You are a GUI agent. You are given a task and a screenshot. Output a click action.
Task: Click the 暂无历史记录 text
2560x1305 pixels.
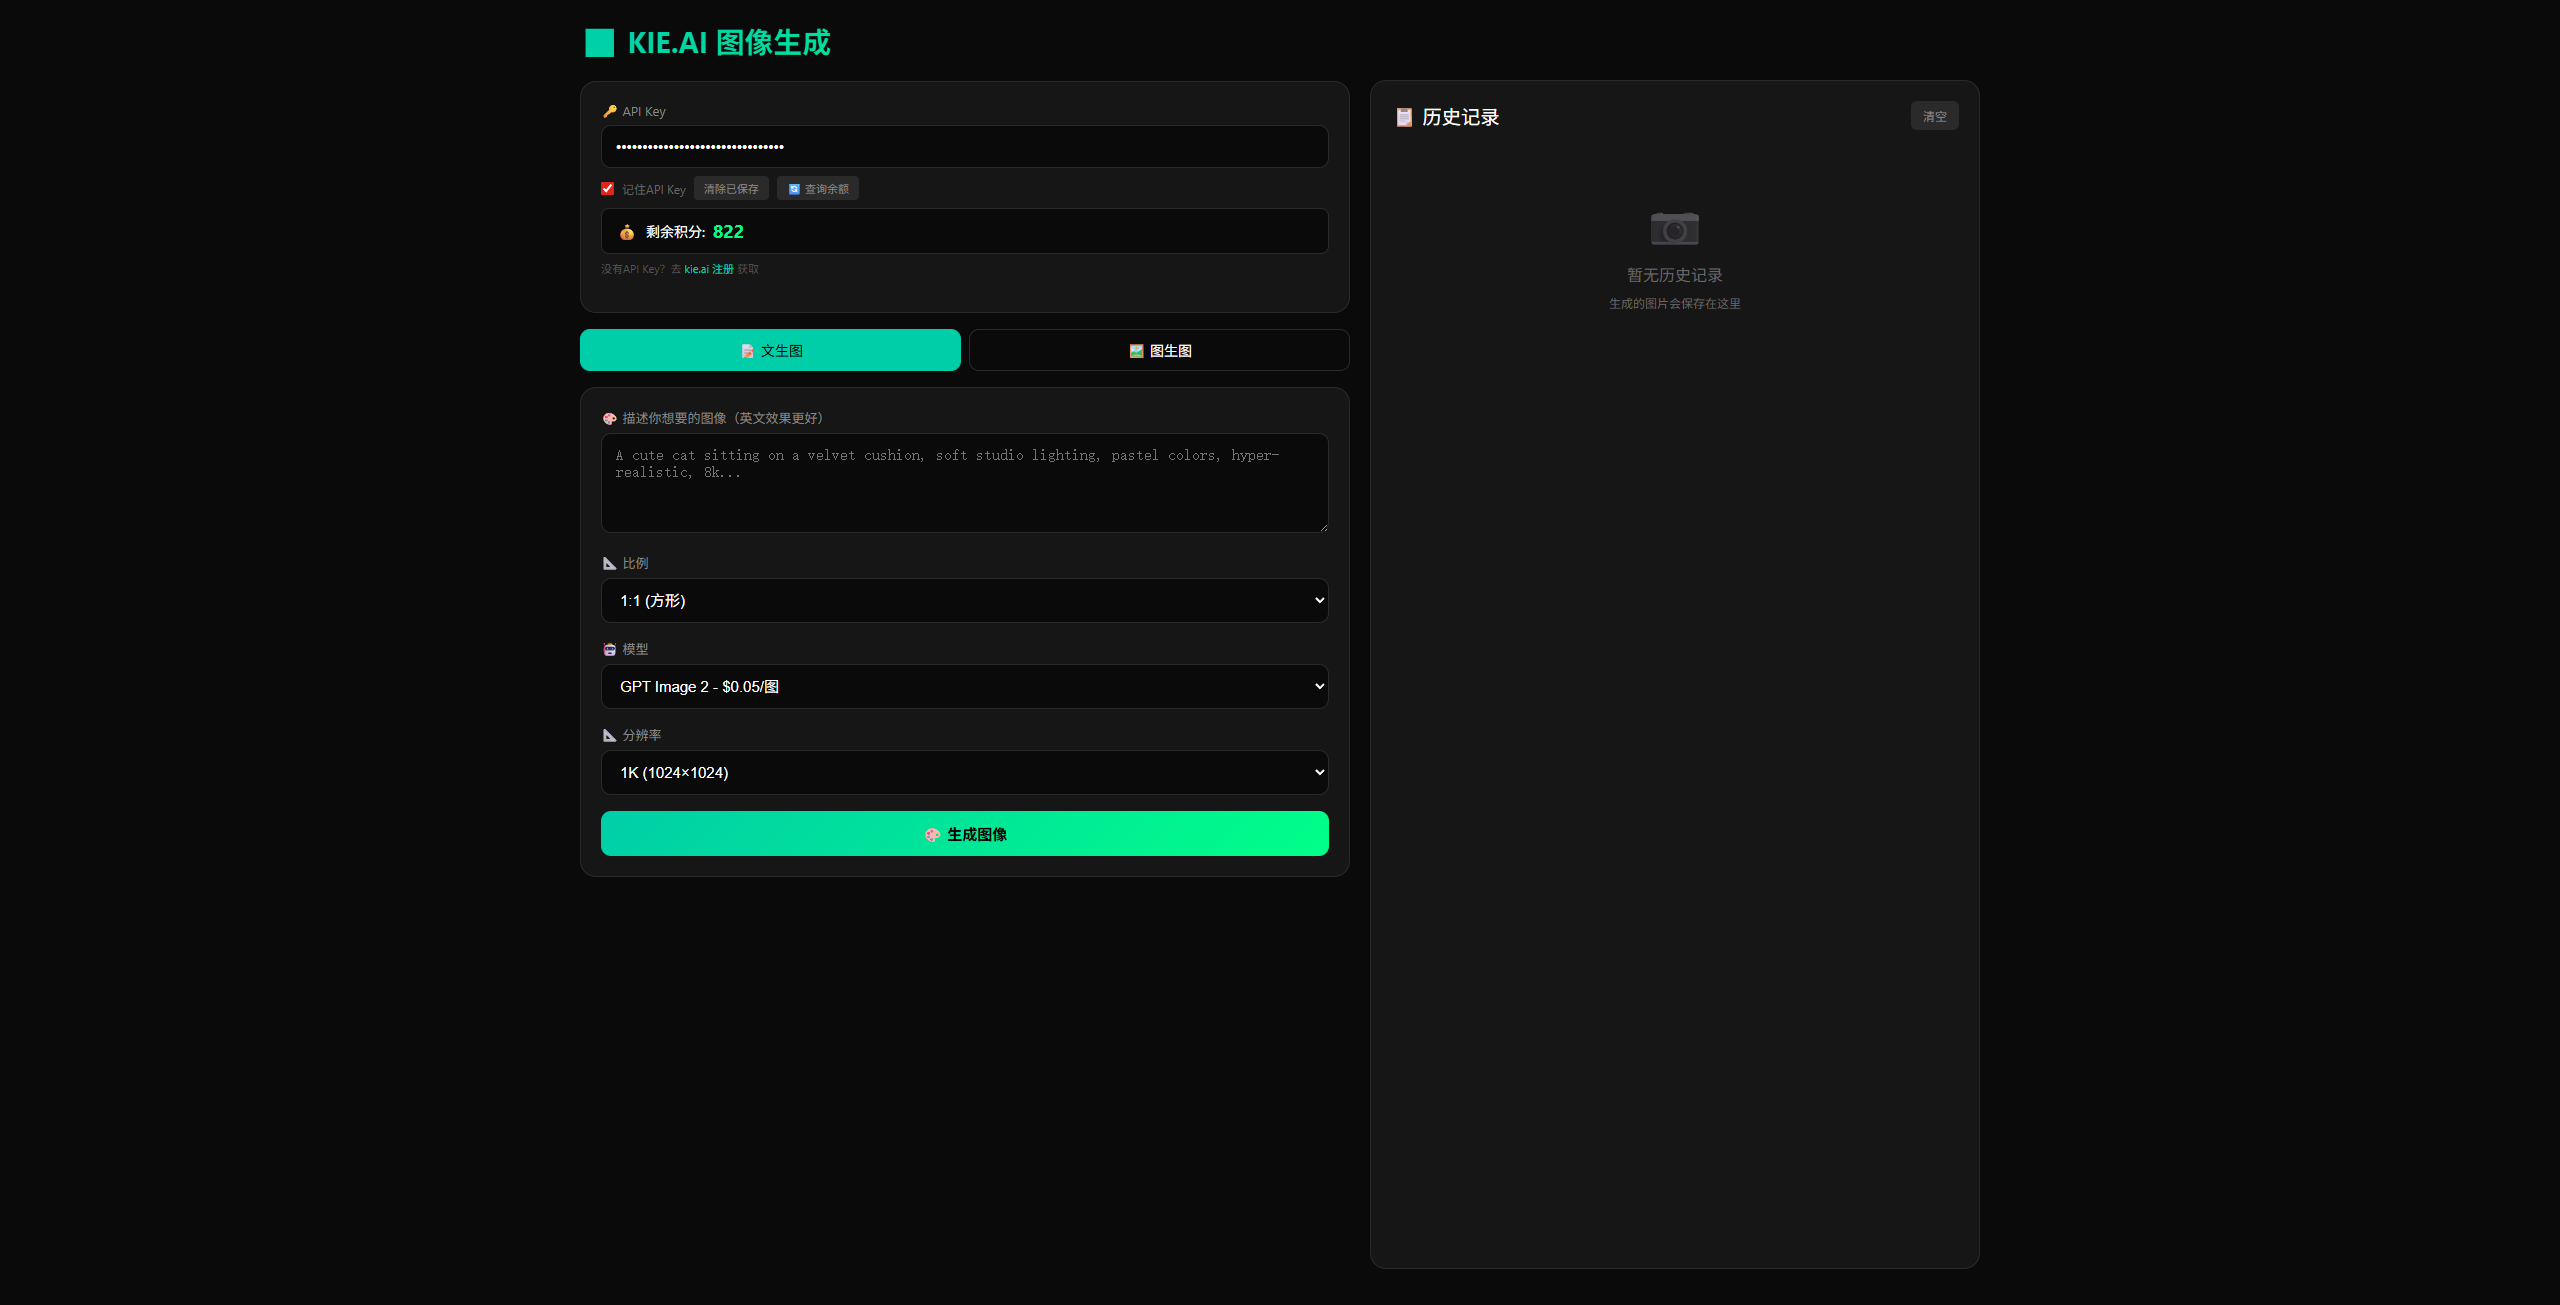pyautogui.click(x=1675, y=276)
